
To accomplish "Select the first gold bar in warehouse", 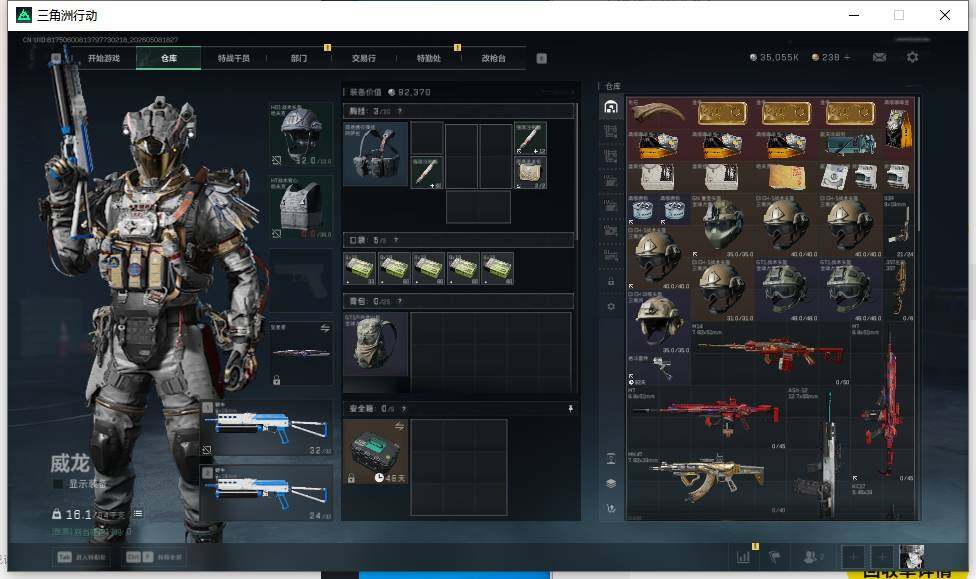I will point(722,113).
